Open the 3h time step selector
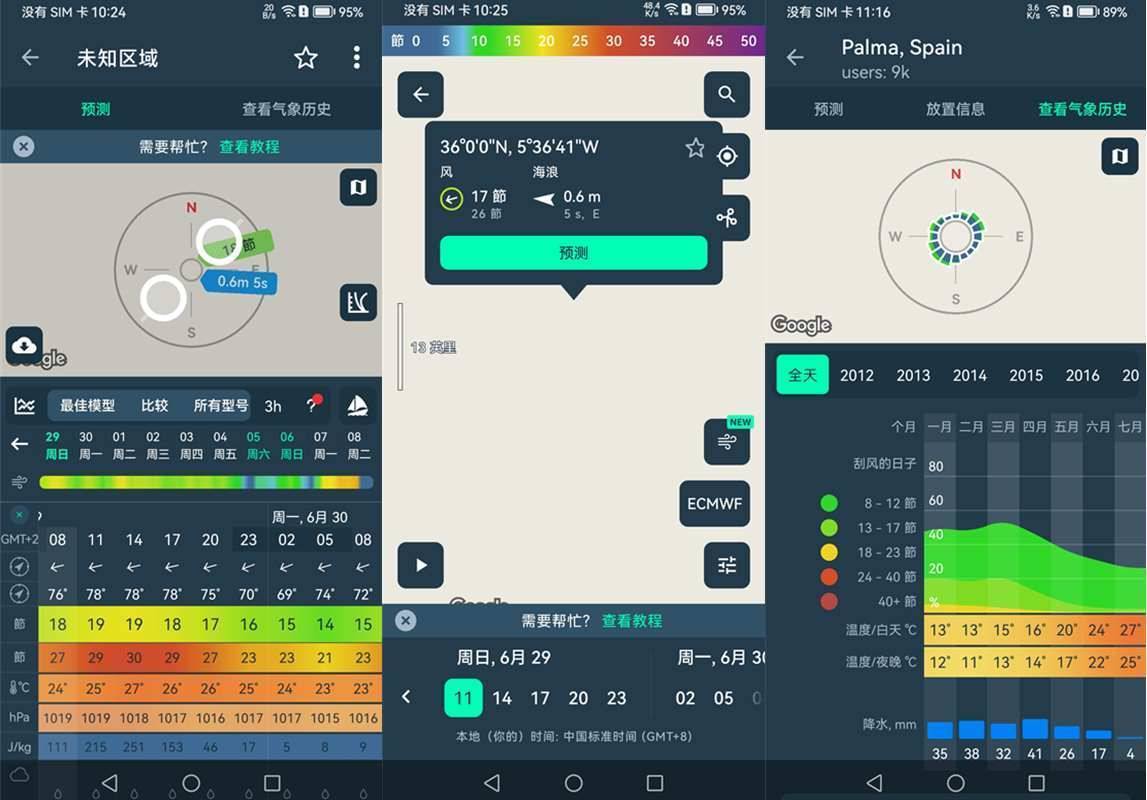Image resolution: width=1147 pixels, height=800 pixels. (x=273, y=406)
